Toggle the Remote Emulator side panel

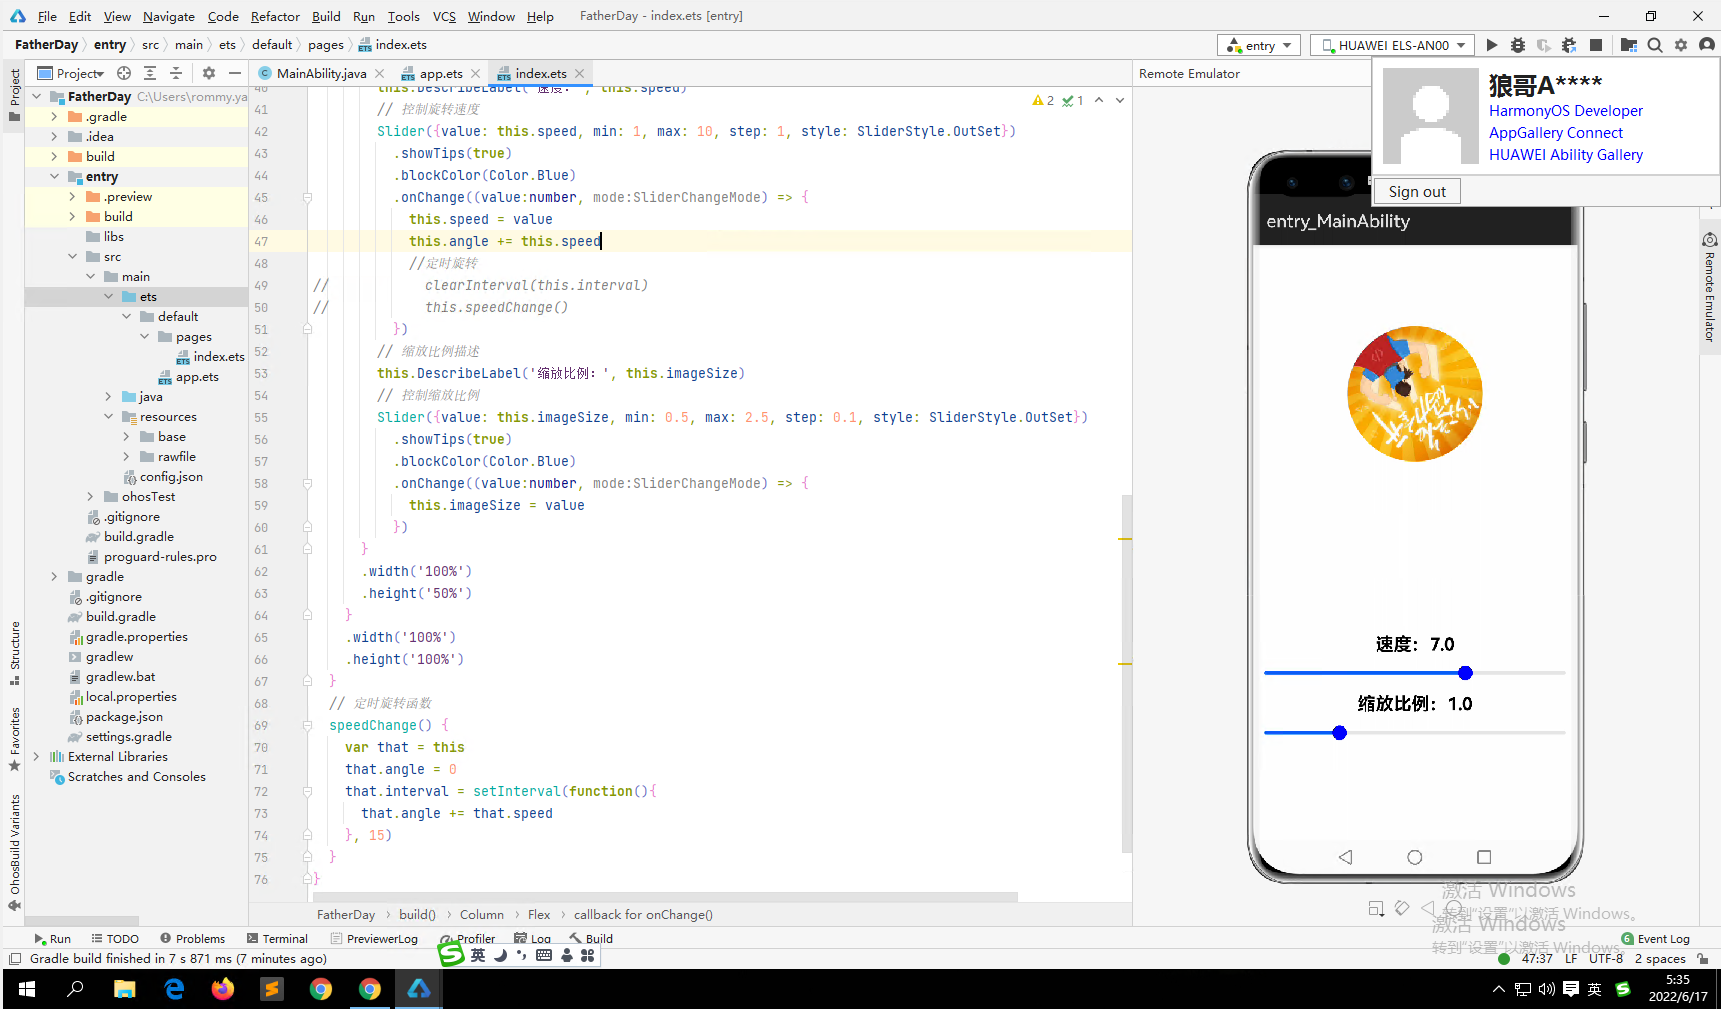tap(1709, 290)
